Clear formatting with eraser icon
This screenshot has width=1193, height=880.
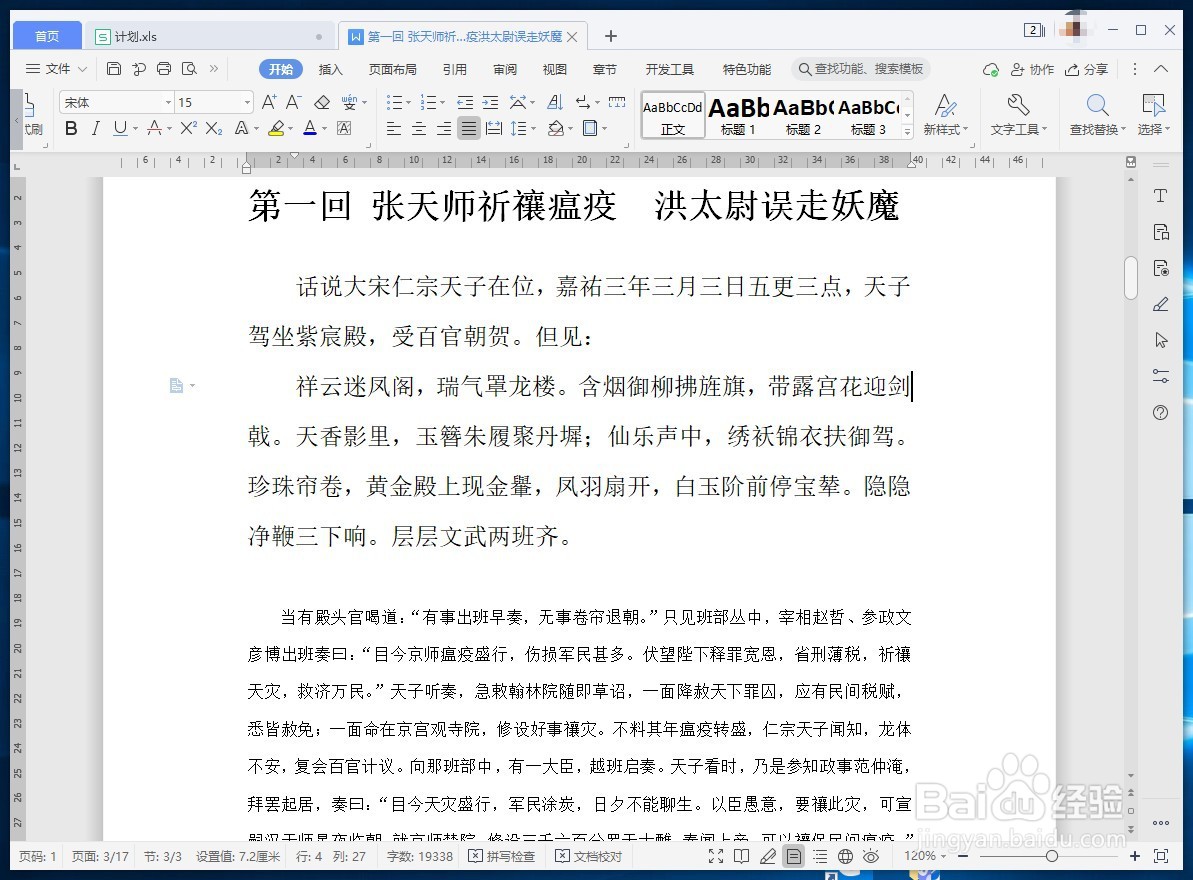pyautogui.click(x=322, y=102)
